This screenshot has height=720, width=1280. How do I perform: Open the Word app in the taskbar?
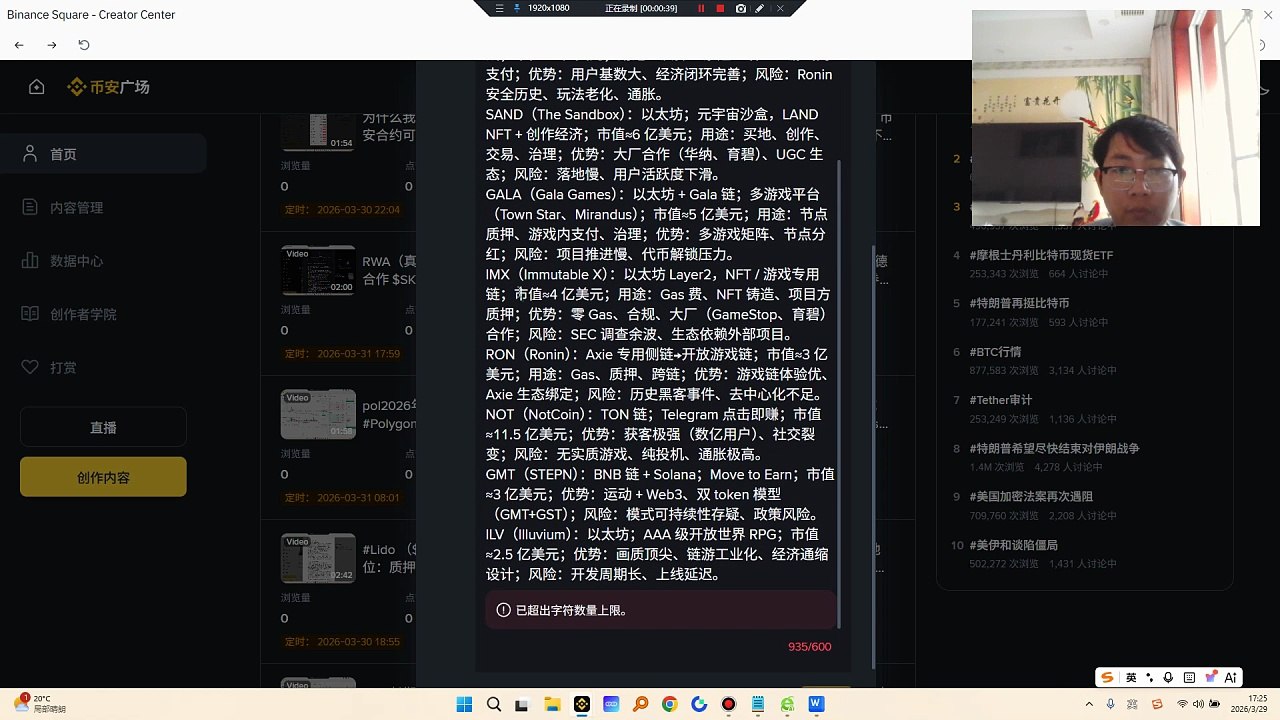[816, 705]
